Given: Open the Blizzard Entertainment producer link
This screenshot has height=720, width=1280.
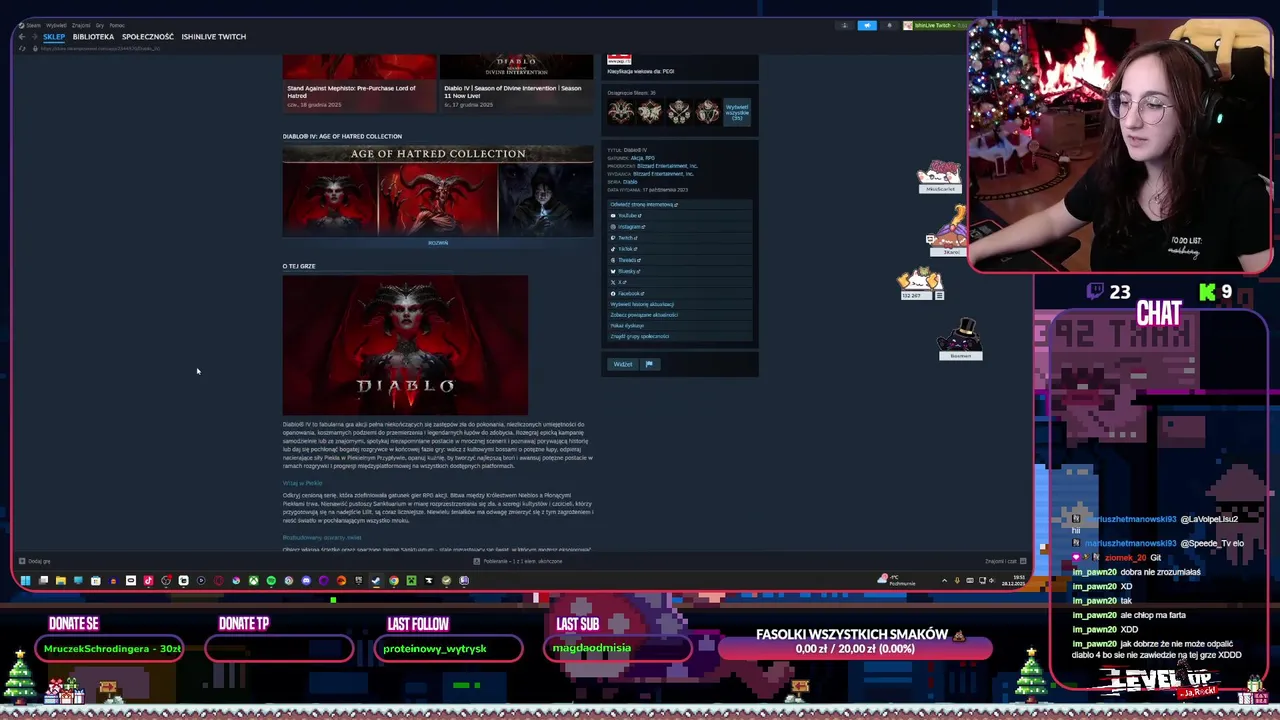Looking at the screenshot, I should click(667, 166).
